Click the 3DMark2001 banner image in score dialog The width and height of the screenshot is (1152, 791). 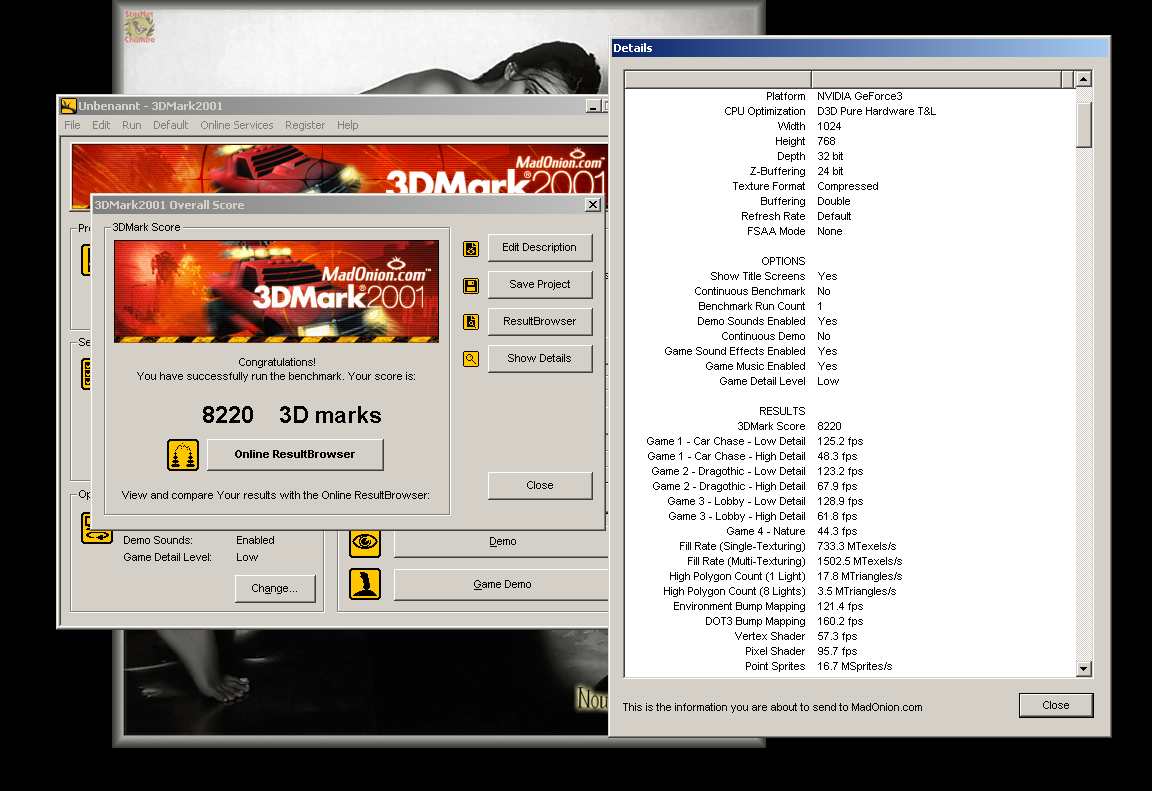276,292
